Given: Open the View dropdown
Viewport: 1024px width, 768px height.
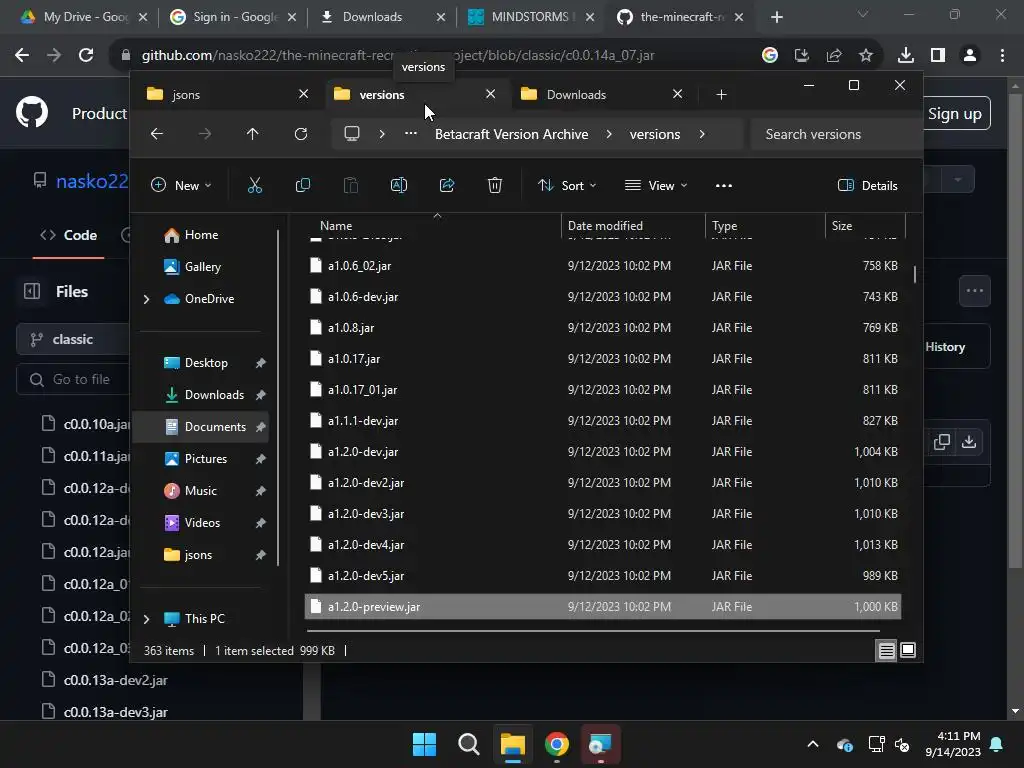Looking at the screenshot, I should (656, 185).
